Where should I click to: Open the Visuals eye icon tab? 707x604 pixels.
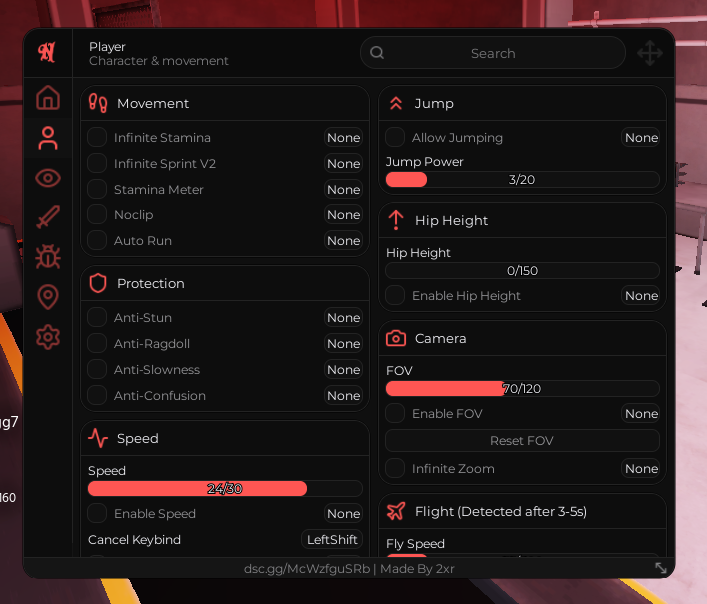[48, 178]
